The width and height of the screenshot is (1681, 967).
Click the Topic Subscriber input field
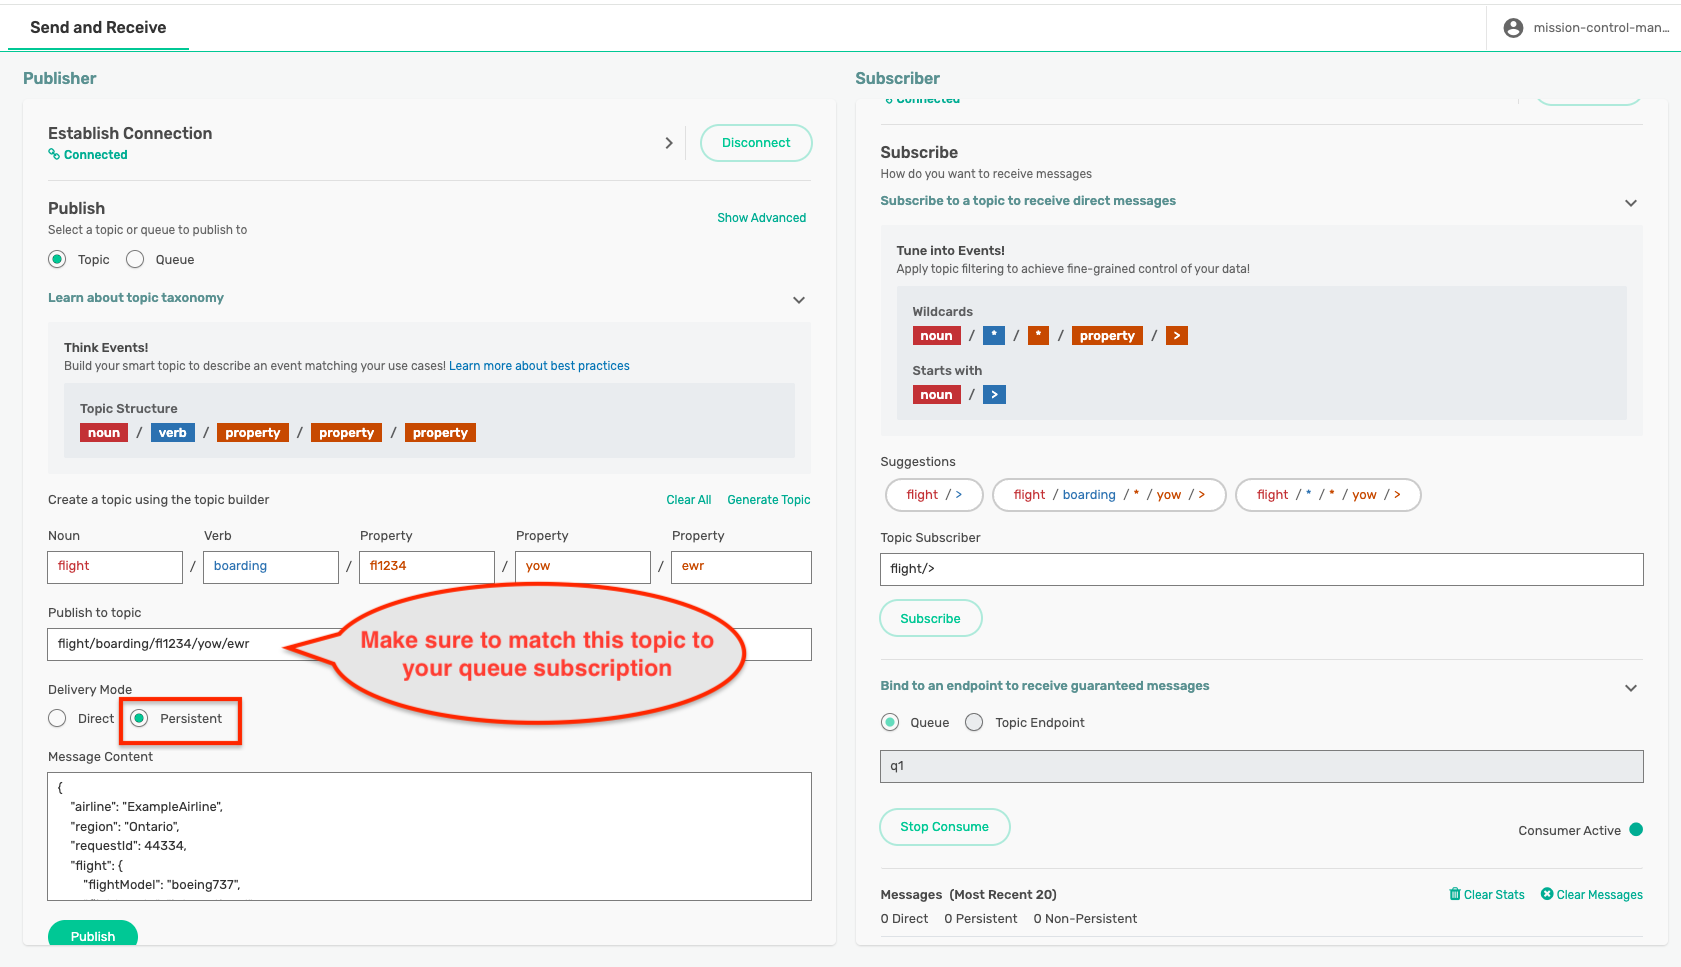pyautogui.click(x=1261, y=569)
